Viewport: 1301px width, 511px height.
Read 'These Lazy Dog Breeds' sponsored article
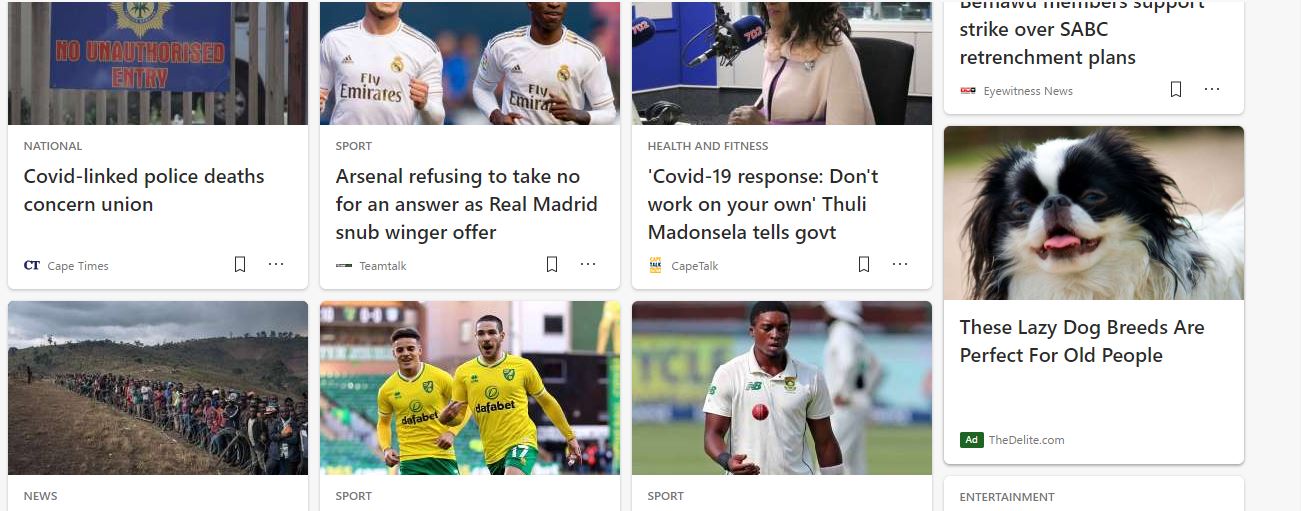[x=1082, y=341]
